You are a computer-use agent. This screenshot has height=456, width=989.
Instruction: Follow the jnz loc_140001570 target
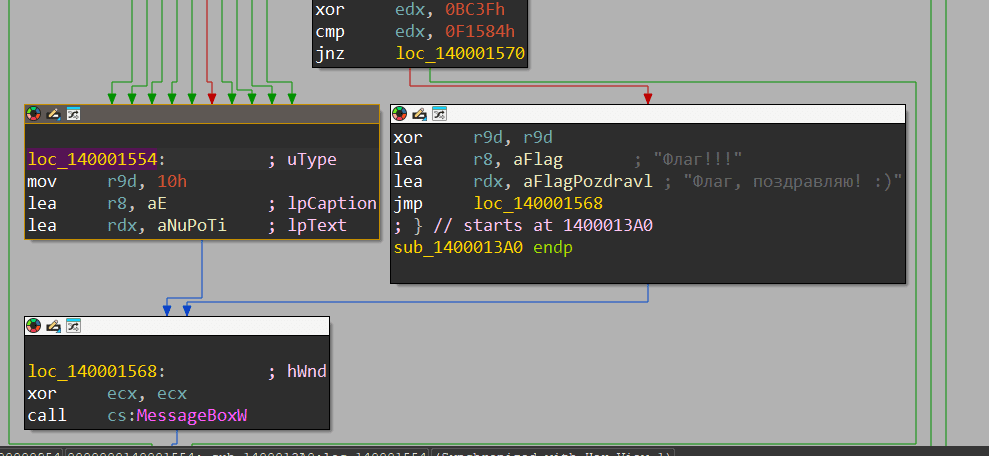click(x=460, y=53)
